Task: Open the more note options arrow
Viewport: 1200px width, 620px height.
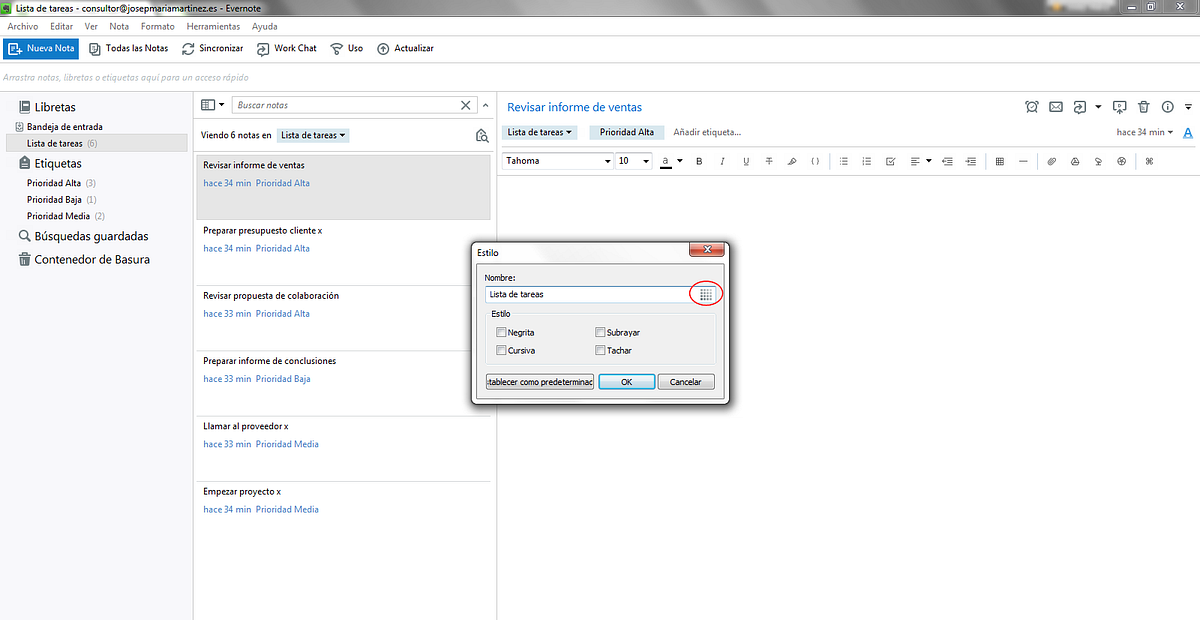Action: tap(1188, 107)
